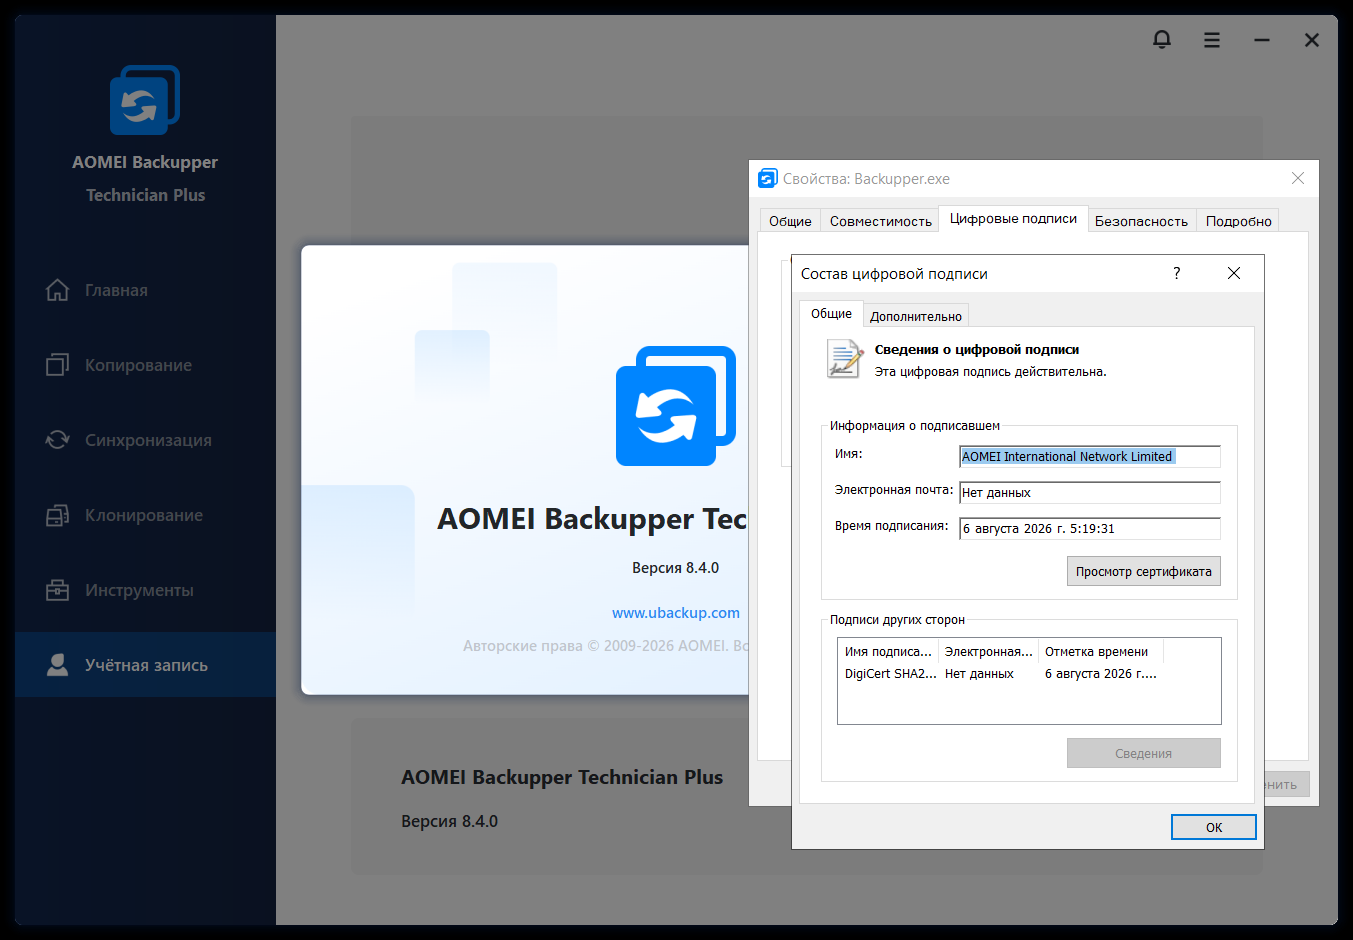Click Отметка времени column header
Screen dimensions: 1353x940
pos(1101,651)
